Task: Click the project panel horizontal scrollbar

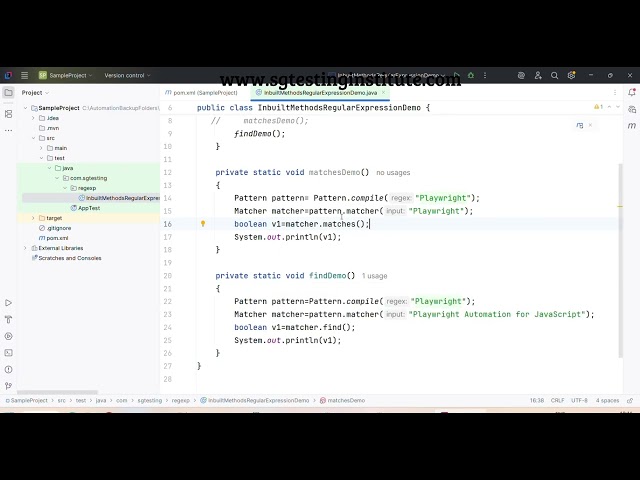Action: [x=57, y=392]
